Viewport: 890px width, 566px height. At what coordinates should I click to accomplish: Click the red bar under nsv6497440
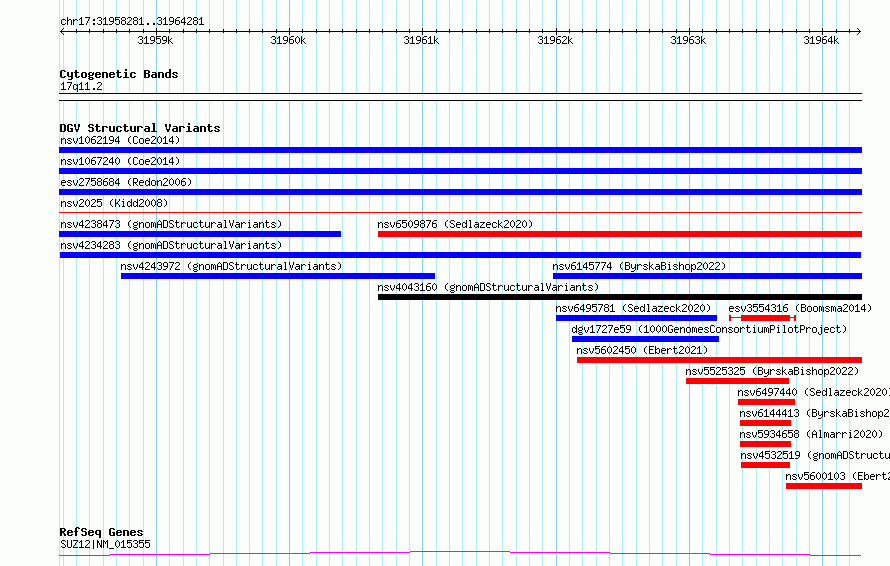[766, 402]
